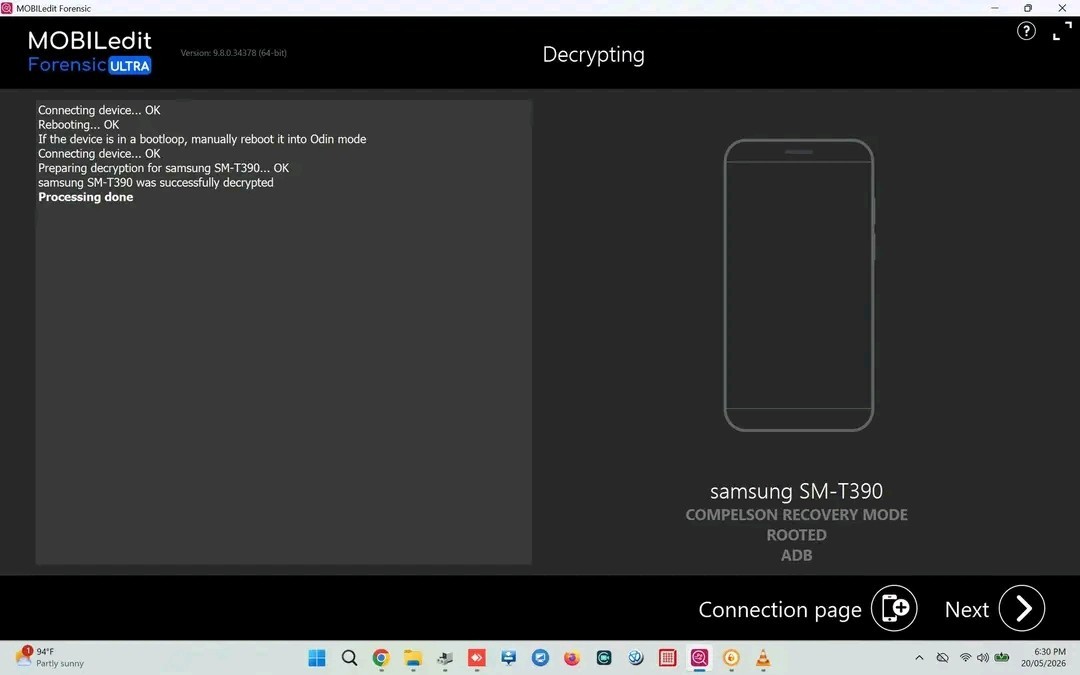Click the bootloop Odin mode instruction line
The width and height of the screenshot is (1080, 675).
(x=202, y=139)
